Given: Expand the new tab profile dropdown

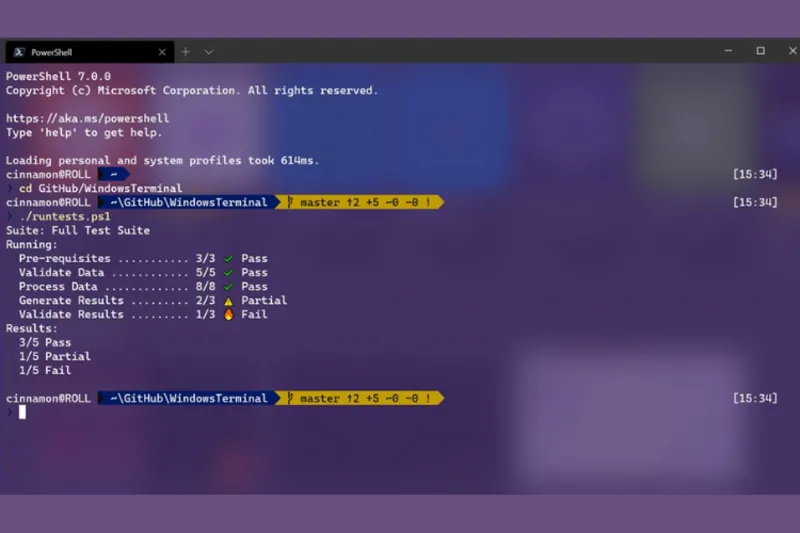Looking at the screenshot, I should (x=209, y=51).
